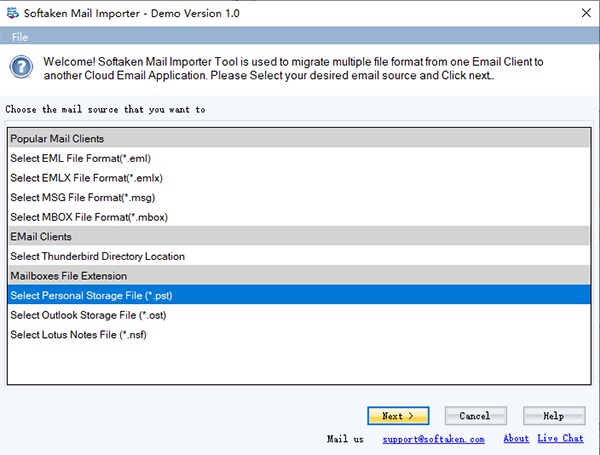The width and height of the screenshot is (600, 455).
Task: Click the Cancel button
Action: pos(476,416)
